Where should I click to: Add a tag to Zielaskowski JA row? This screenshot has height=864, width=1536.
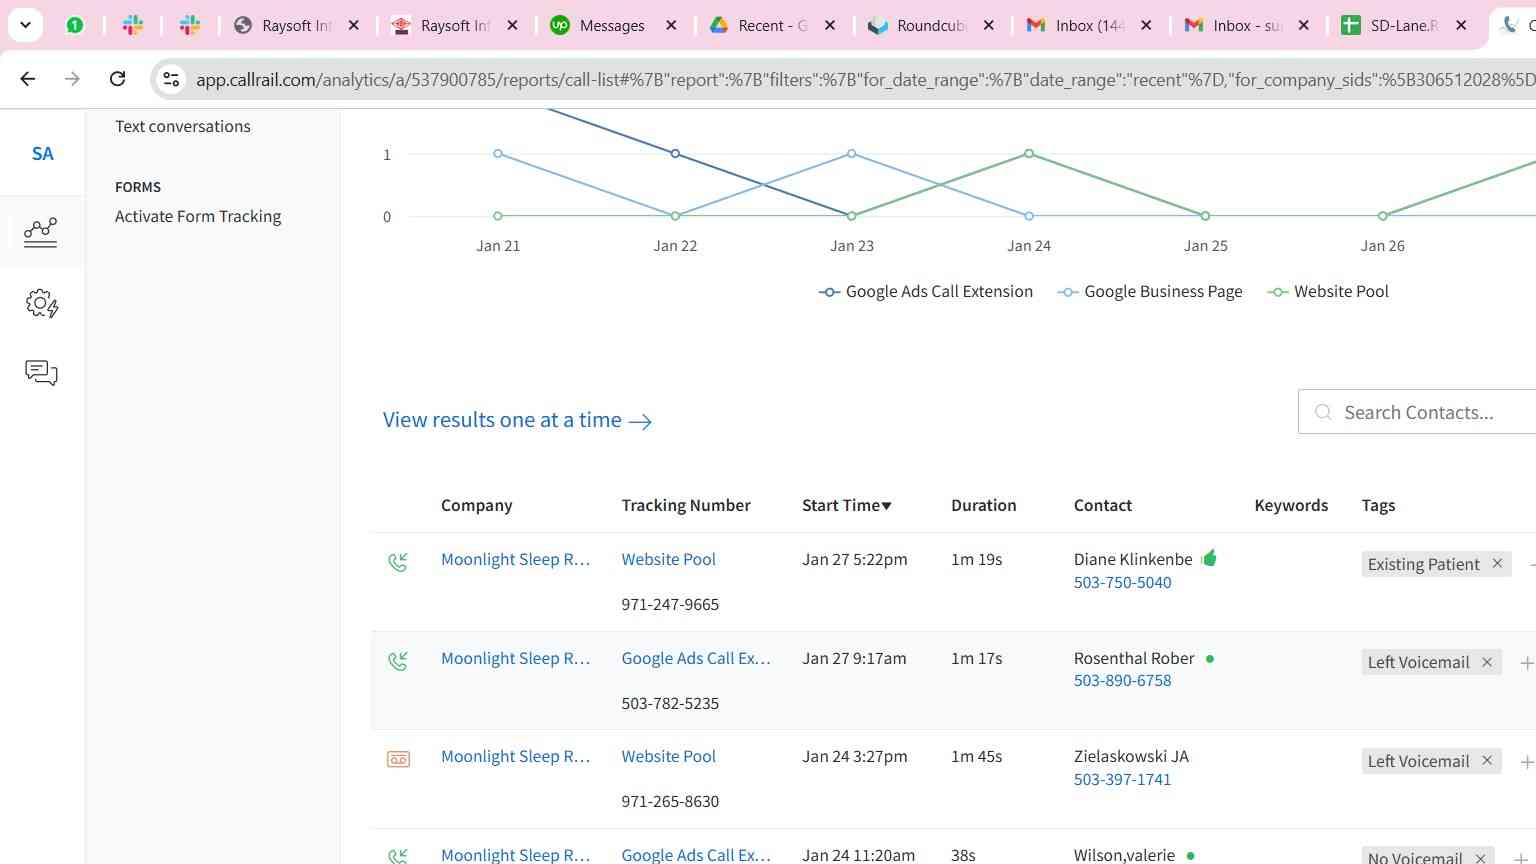tap(1527, 762)
